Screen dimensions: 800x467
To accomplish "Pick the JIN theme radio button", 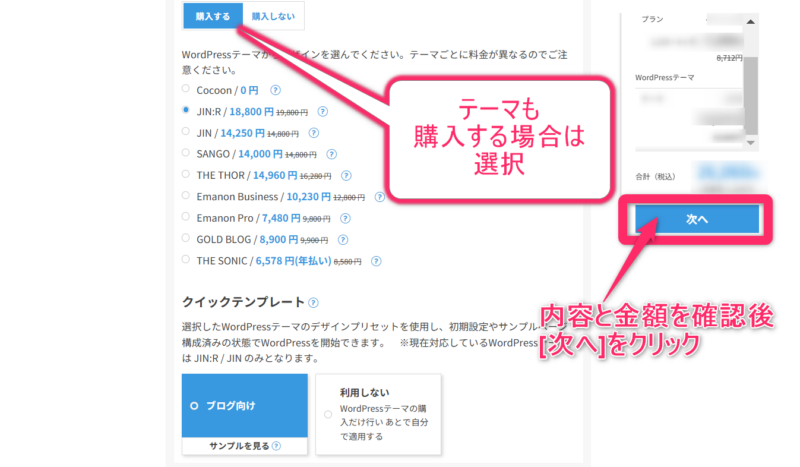I will (x=186, y=131).
